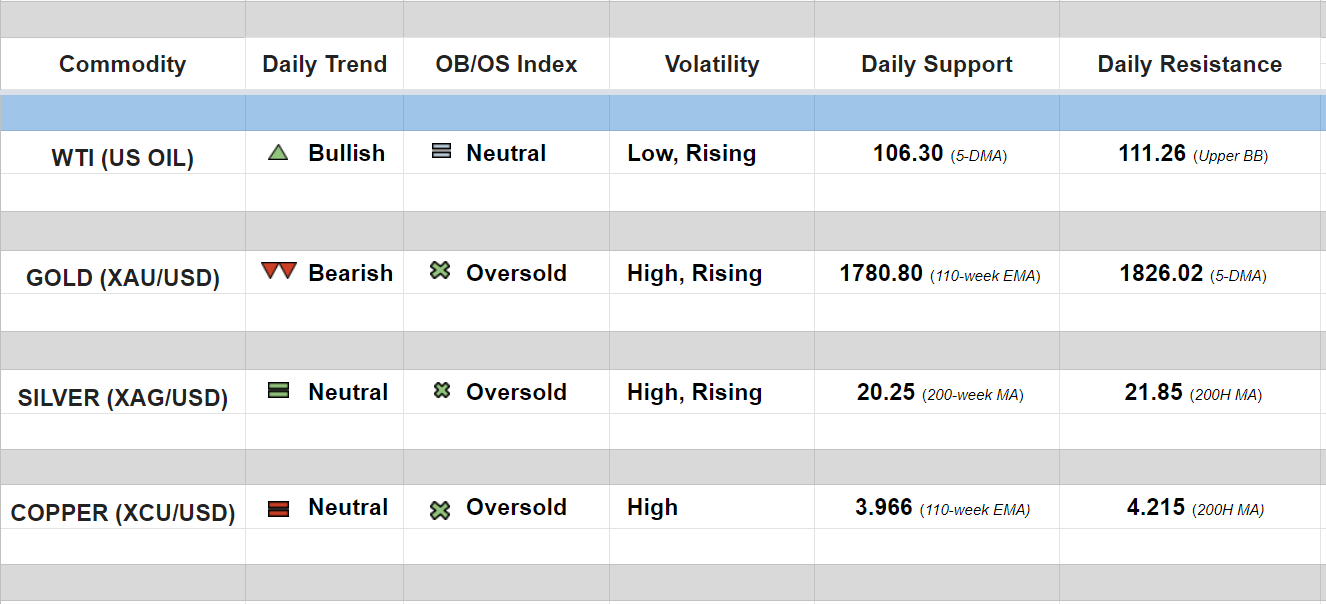
Task: Click the red double-arrow bearish icon for Gold
Action: 278,271
